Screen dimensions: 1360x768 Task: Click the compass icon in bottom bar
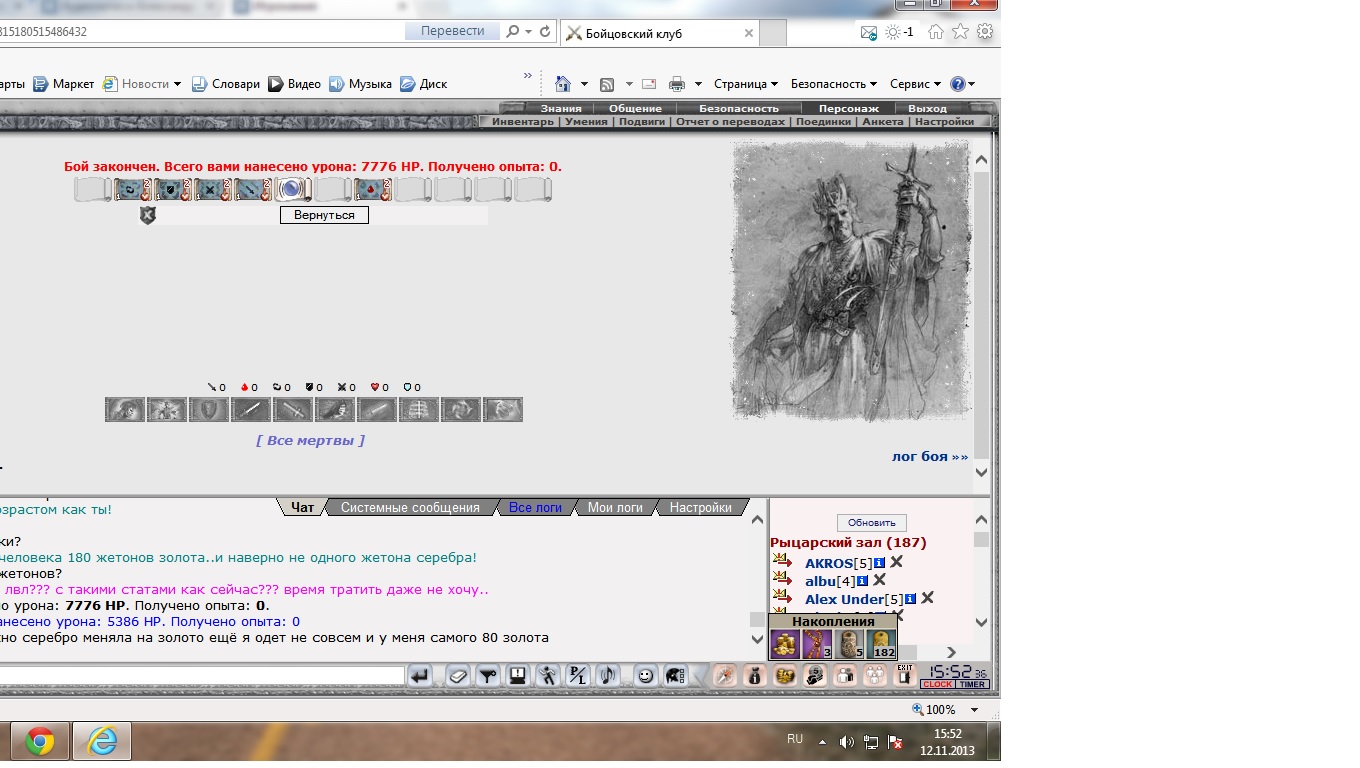[x=724, y=676]
